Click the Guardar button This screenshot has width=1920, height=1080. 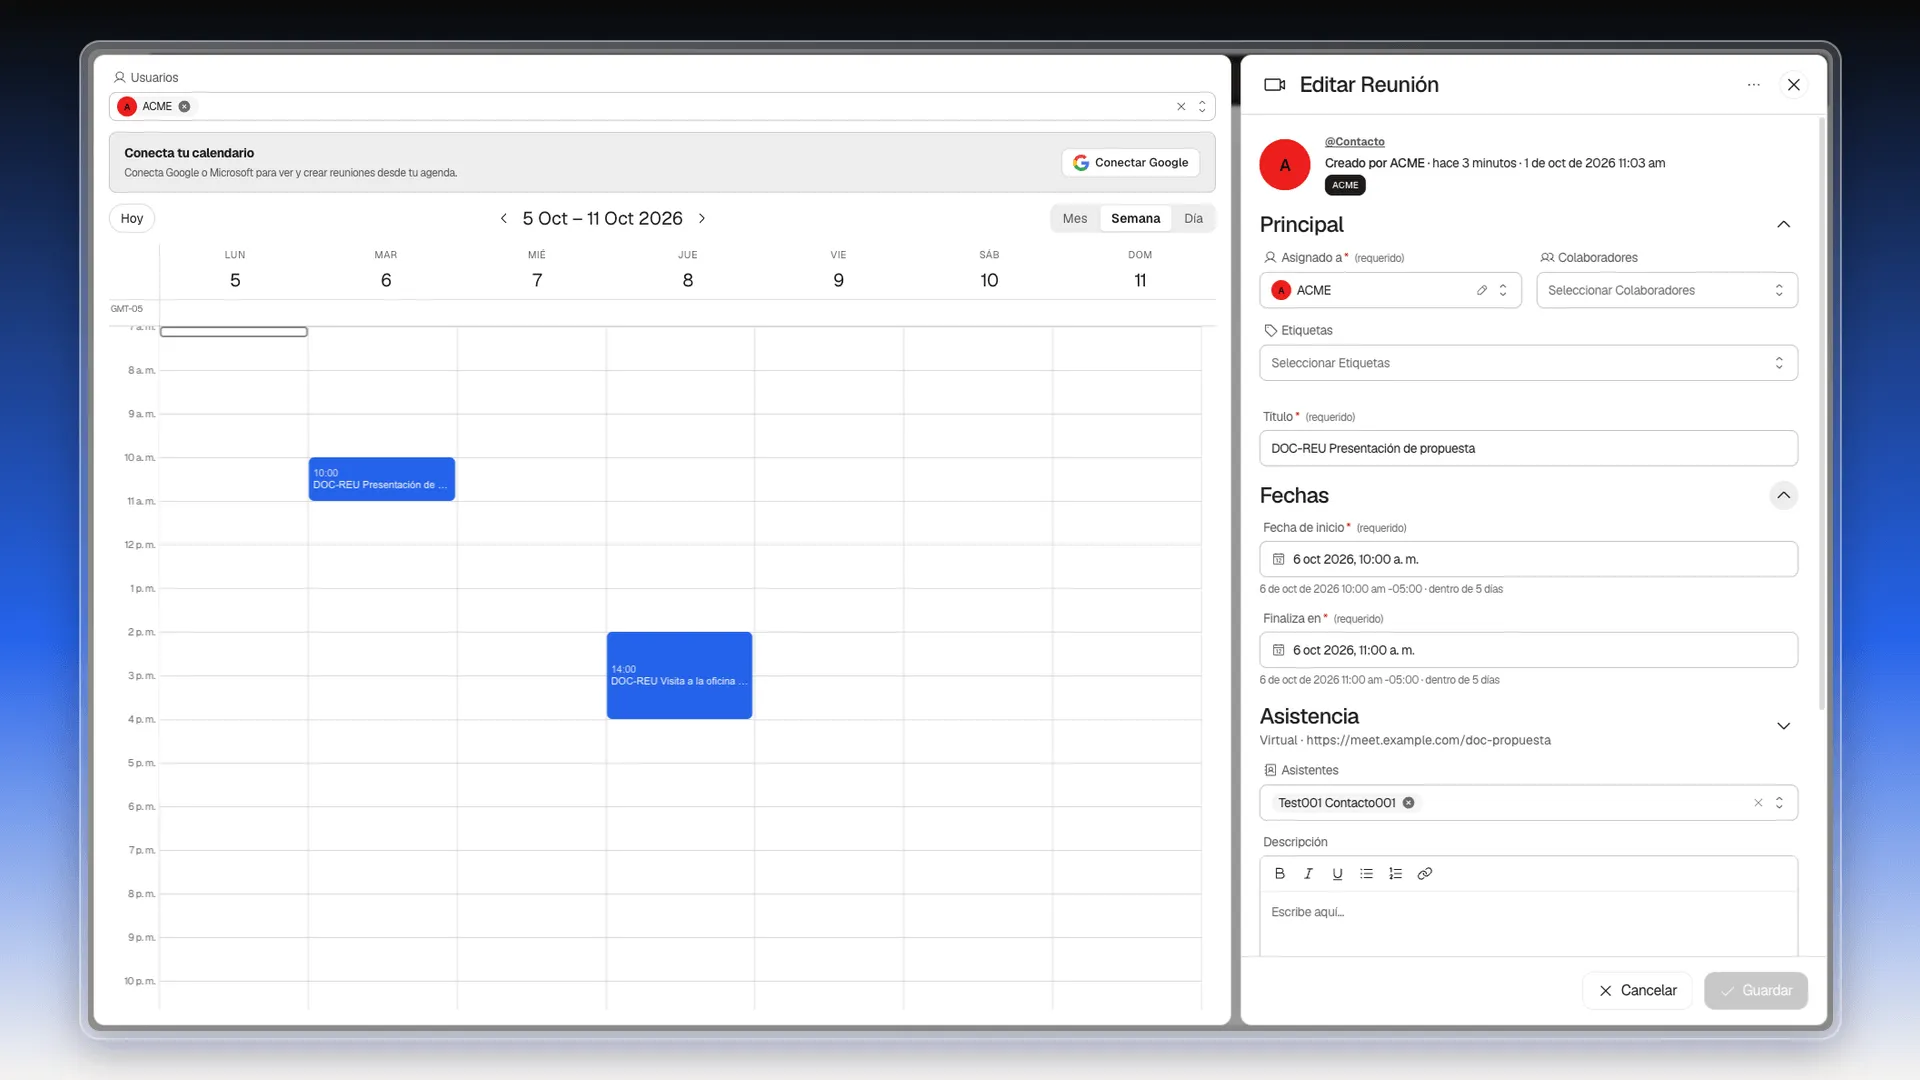pyautogui.click(x=1756, y=990)
